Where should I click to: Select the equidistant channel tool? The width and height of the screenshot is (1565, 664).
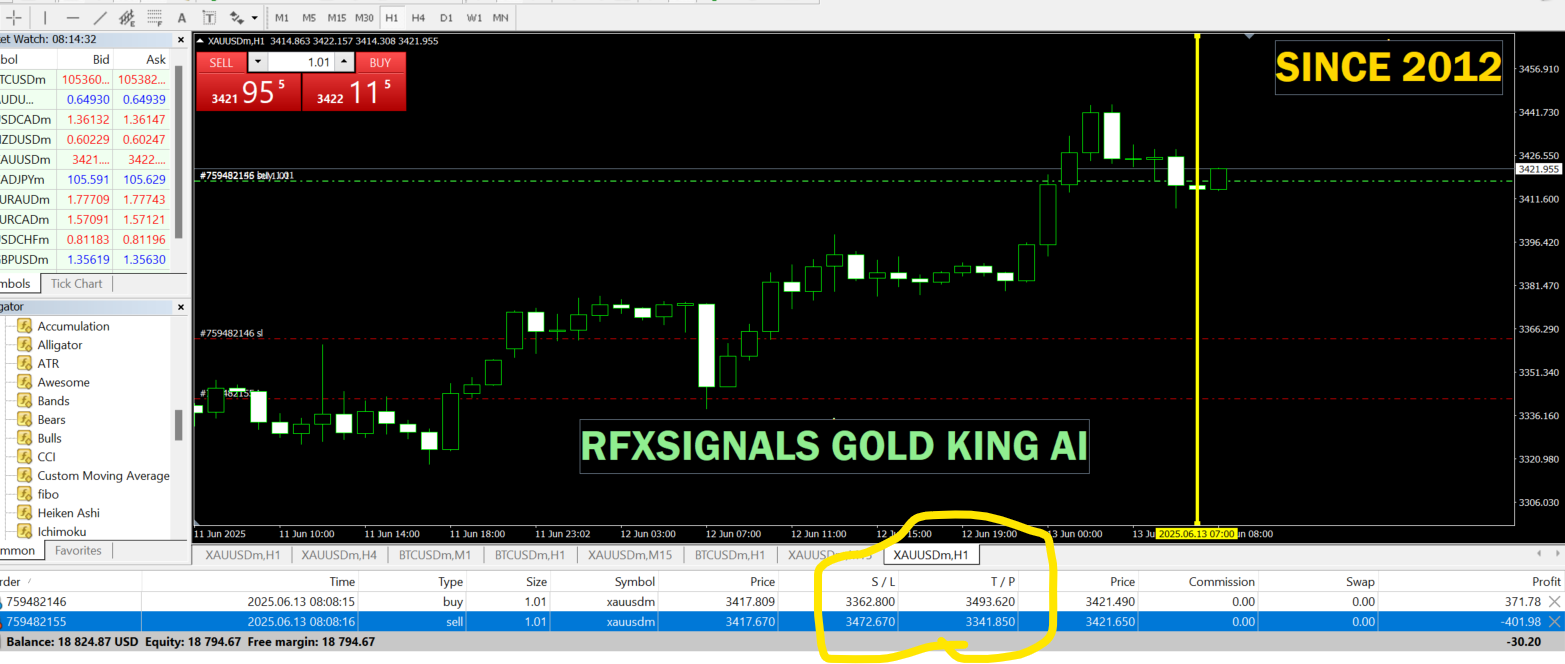coord(127,18)
